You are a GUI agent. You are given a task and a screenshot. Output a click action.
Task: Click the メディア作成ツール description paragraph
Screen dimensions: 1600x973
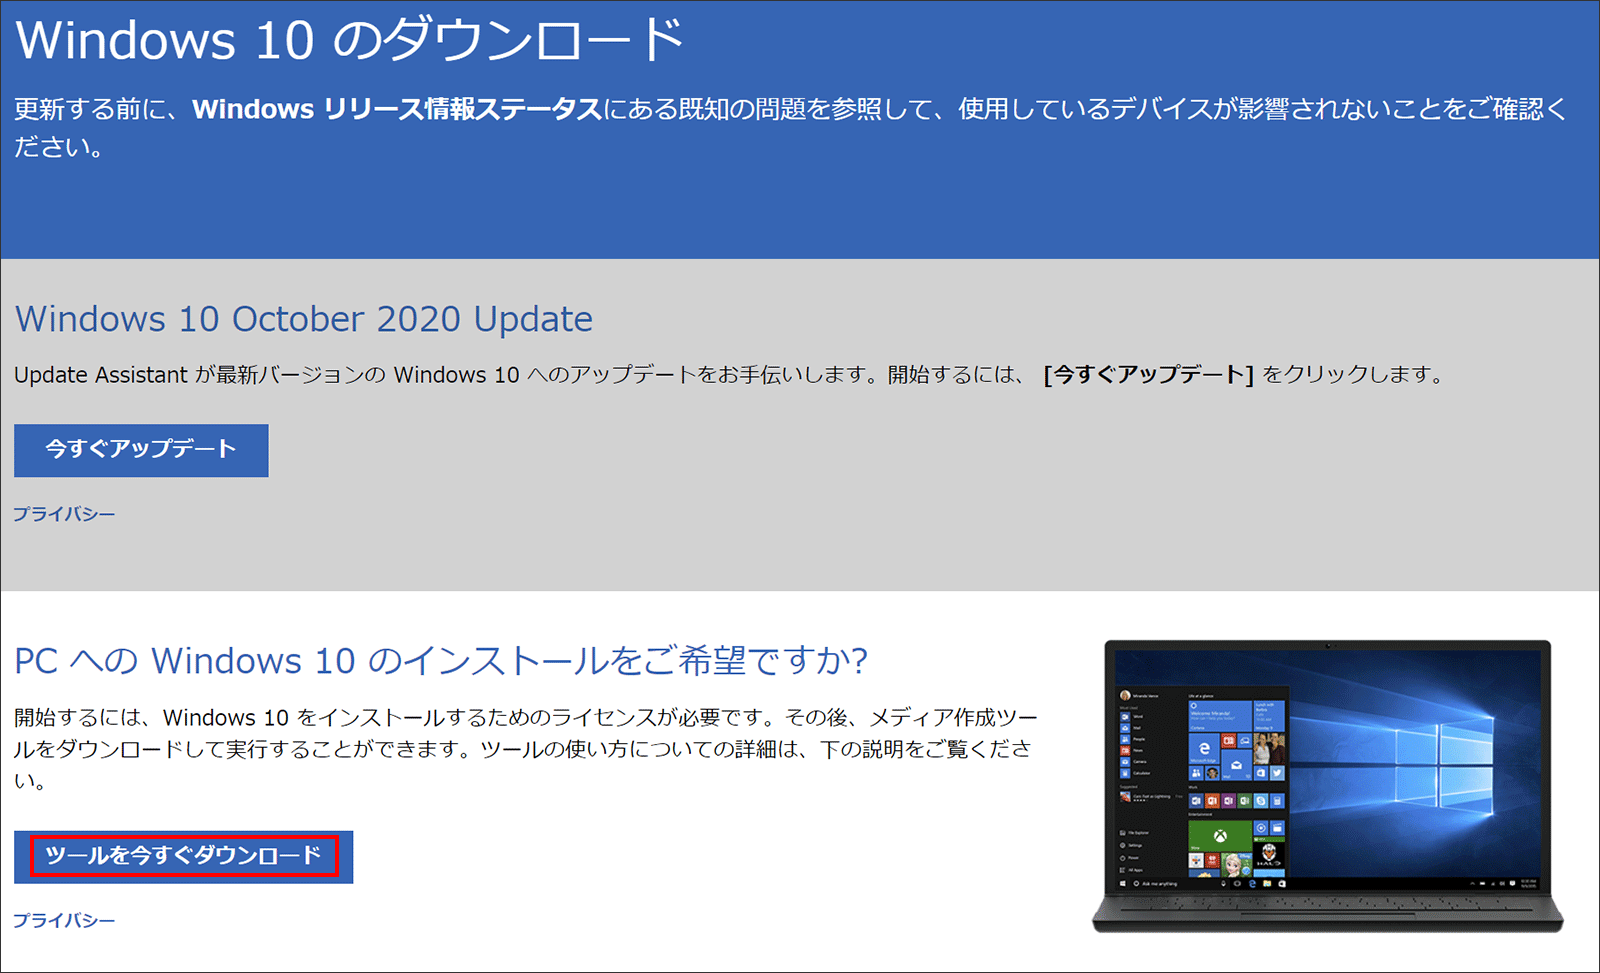[x=526, y=749]
